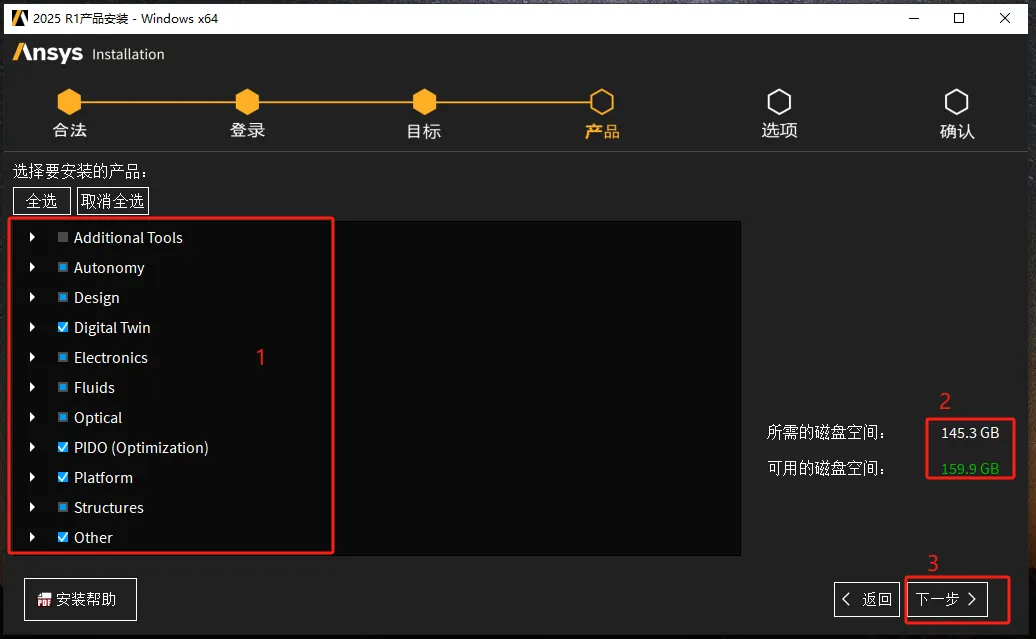The height and width of the screenshot is (639, 1036).
Task: Click the 目标 step hexagon icon
Action: tap(424, 102)
